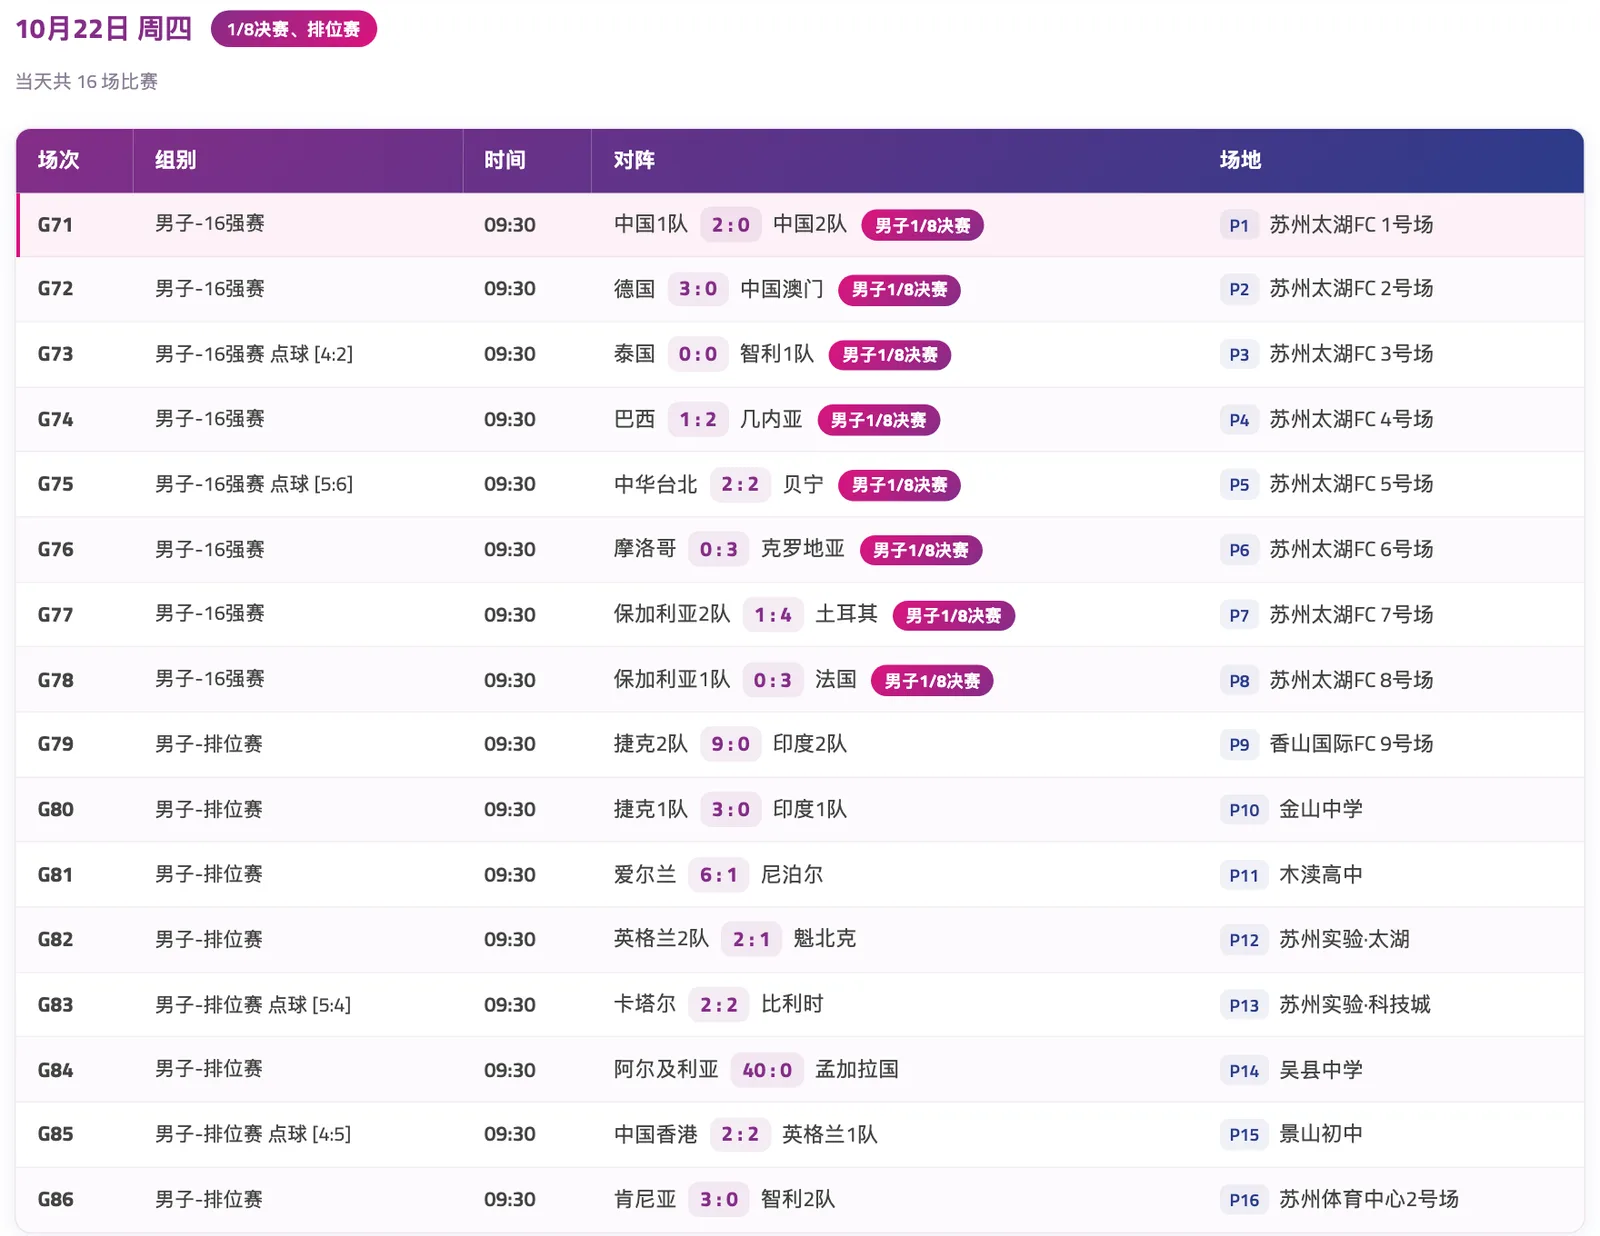This screenshot has width=1600, height=1236.
Task: Click team name 德国 in G72
Action: pyautogui.click(x=634, y=289)
